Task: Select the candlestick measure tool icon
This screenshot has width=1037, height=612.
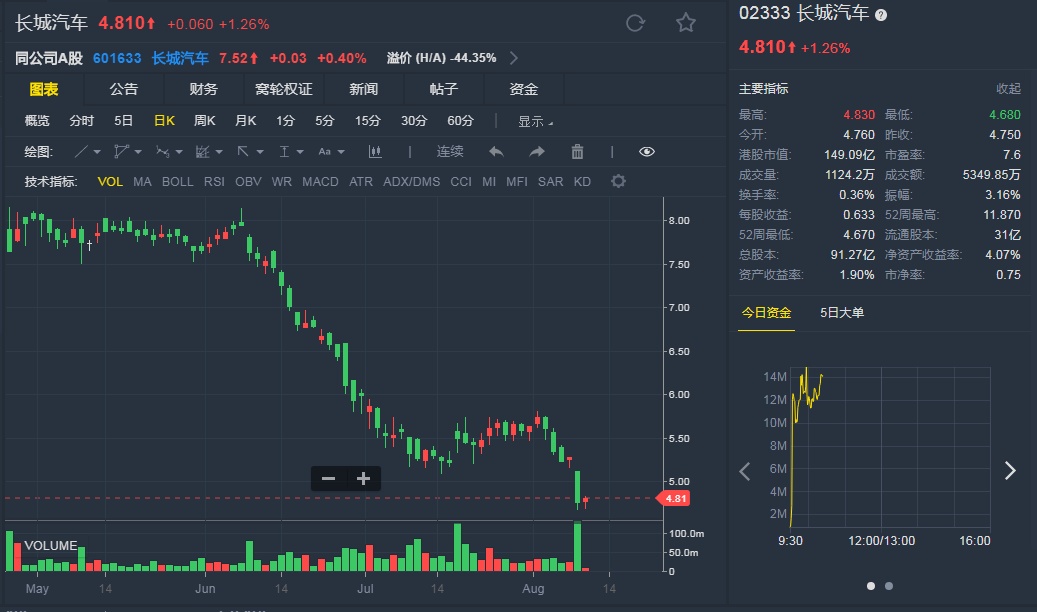Action: 376,152
